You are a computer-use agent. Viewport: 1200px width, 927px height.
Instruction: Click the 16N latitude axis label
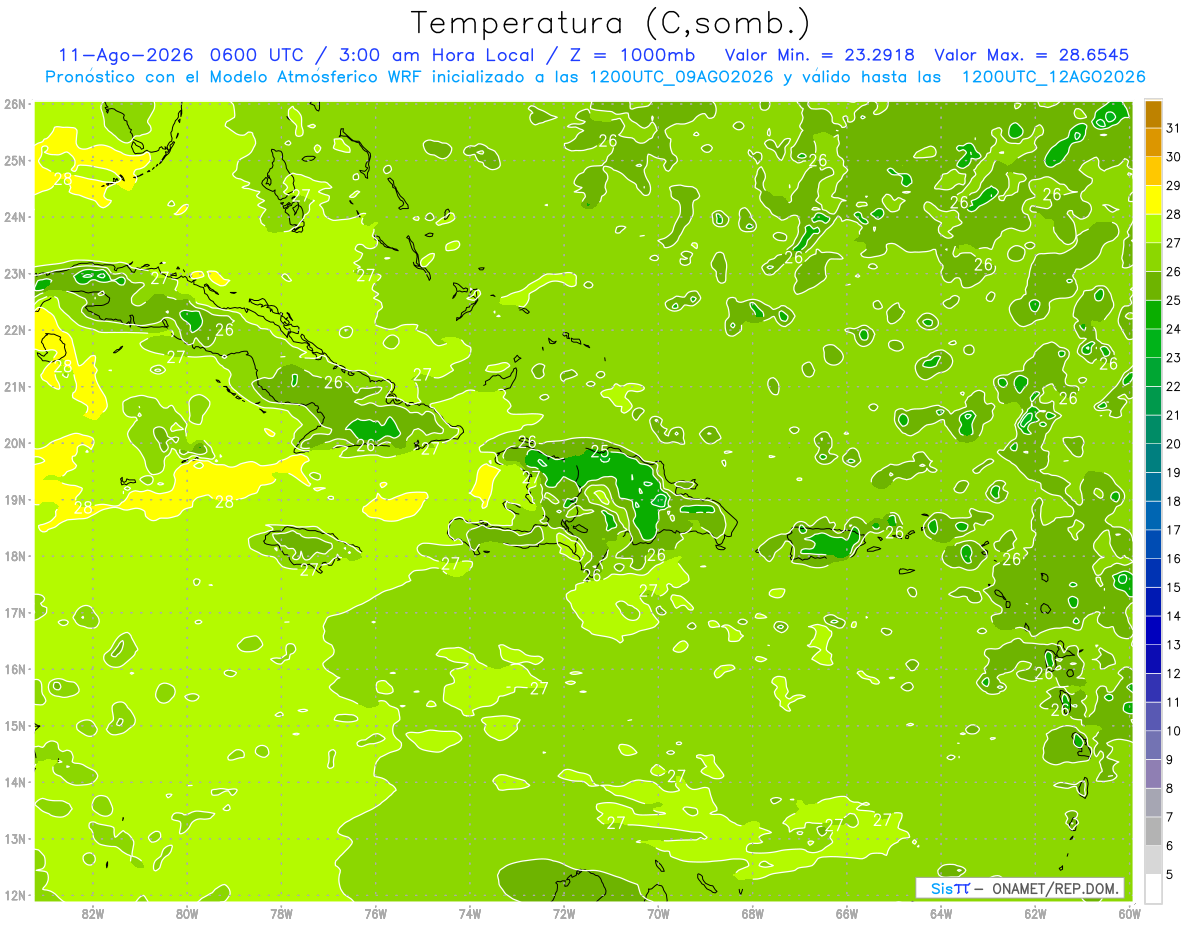click(14, 669)
